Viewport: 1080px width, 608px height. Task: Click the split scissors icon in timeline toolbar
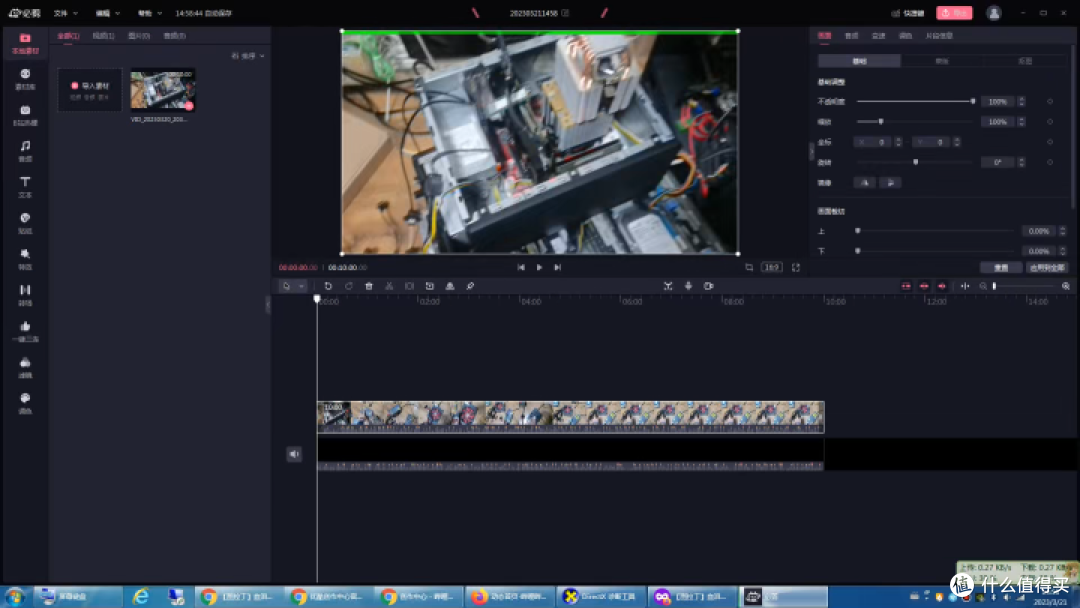pos(389,286)
